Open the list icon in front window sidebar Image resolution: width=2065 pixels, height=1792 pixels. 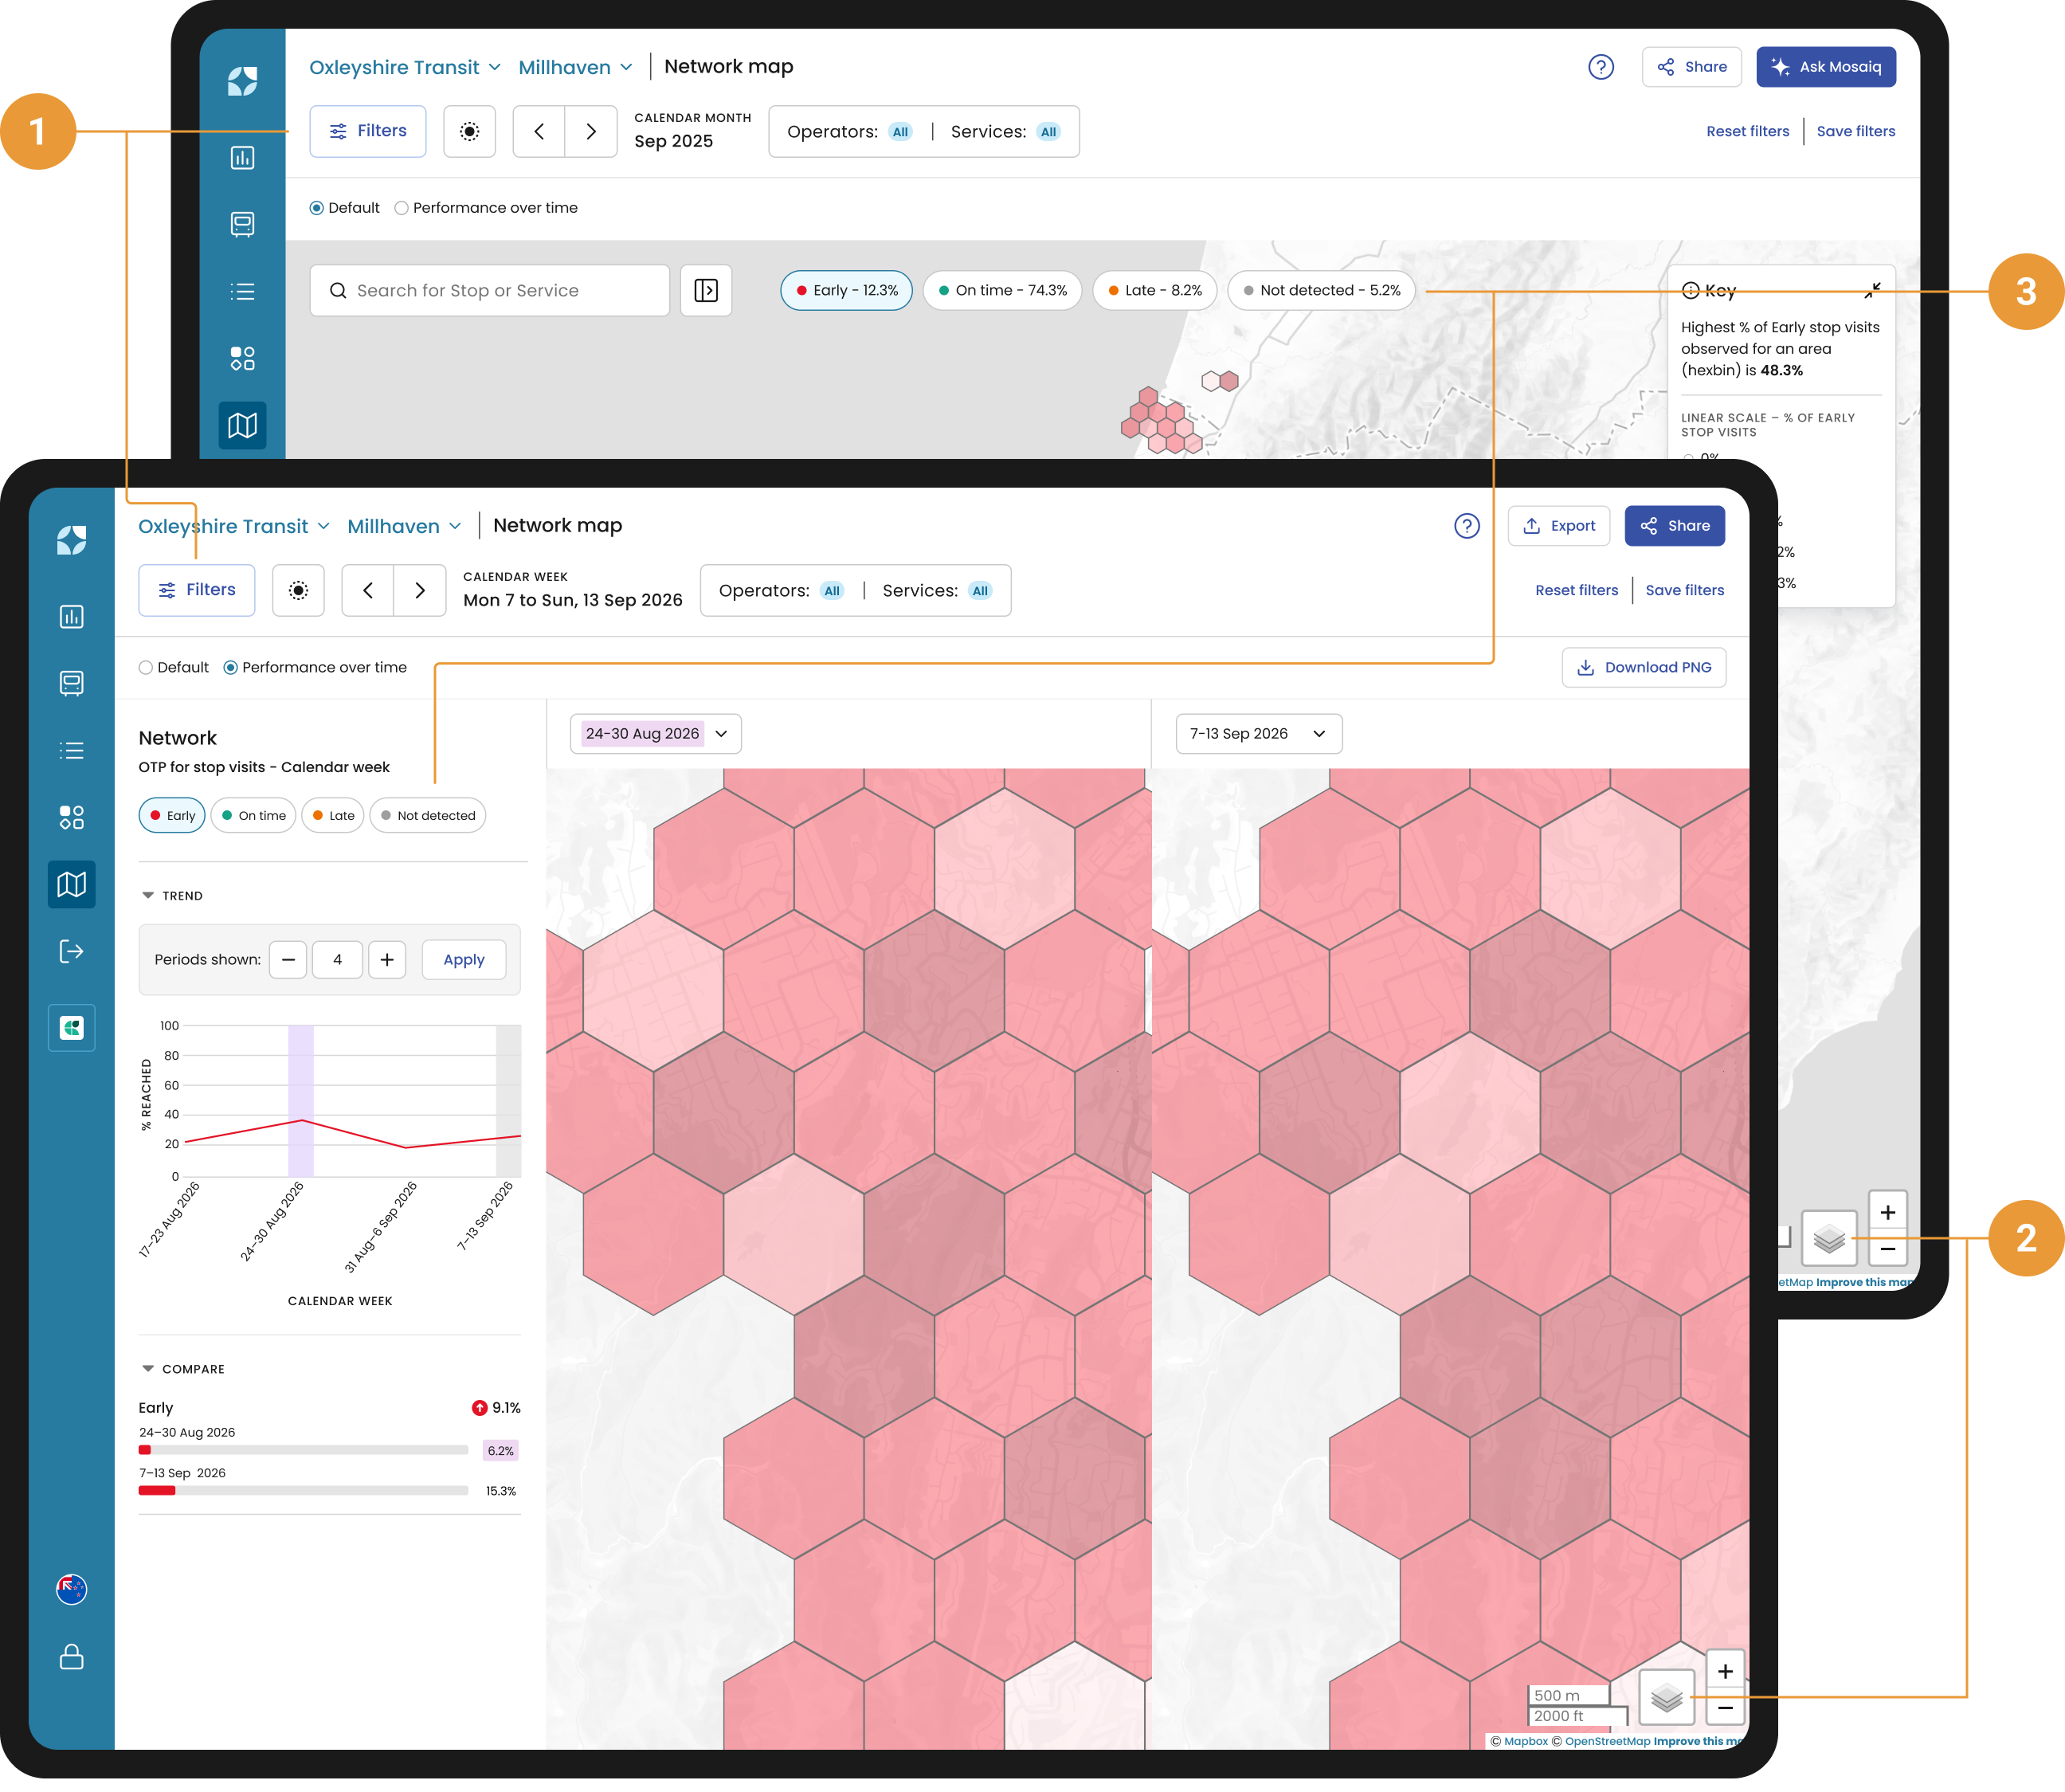tap(71, 750)
